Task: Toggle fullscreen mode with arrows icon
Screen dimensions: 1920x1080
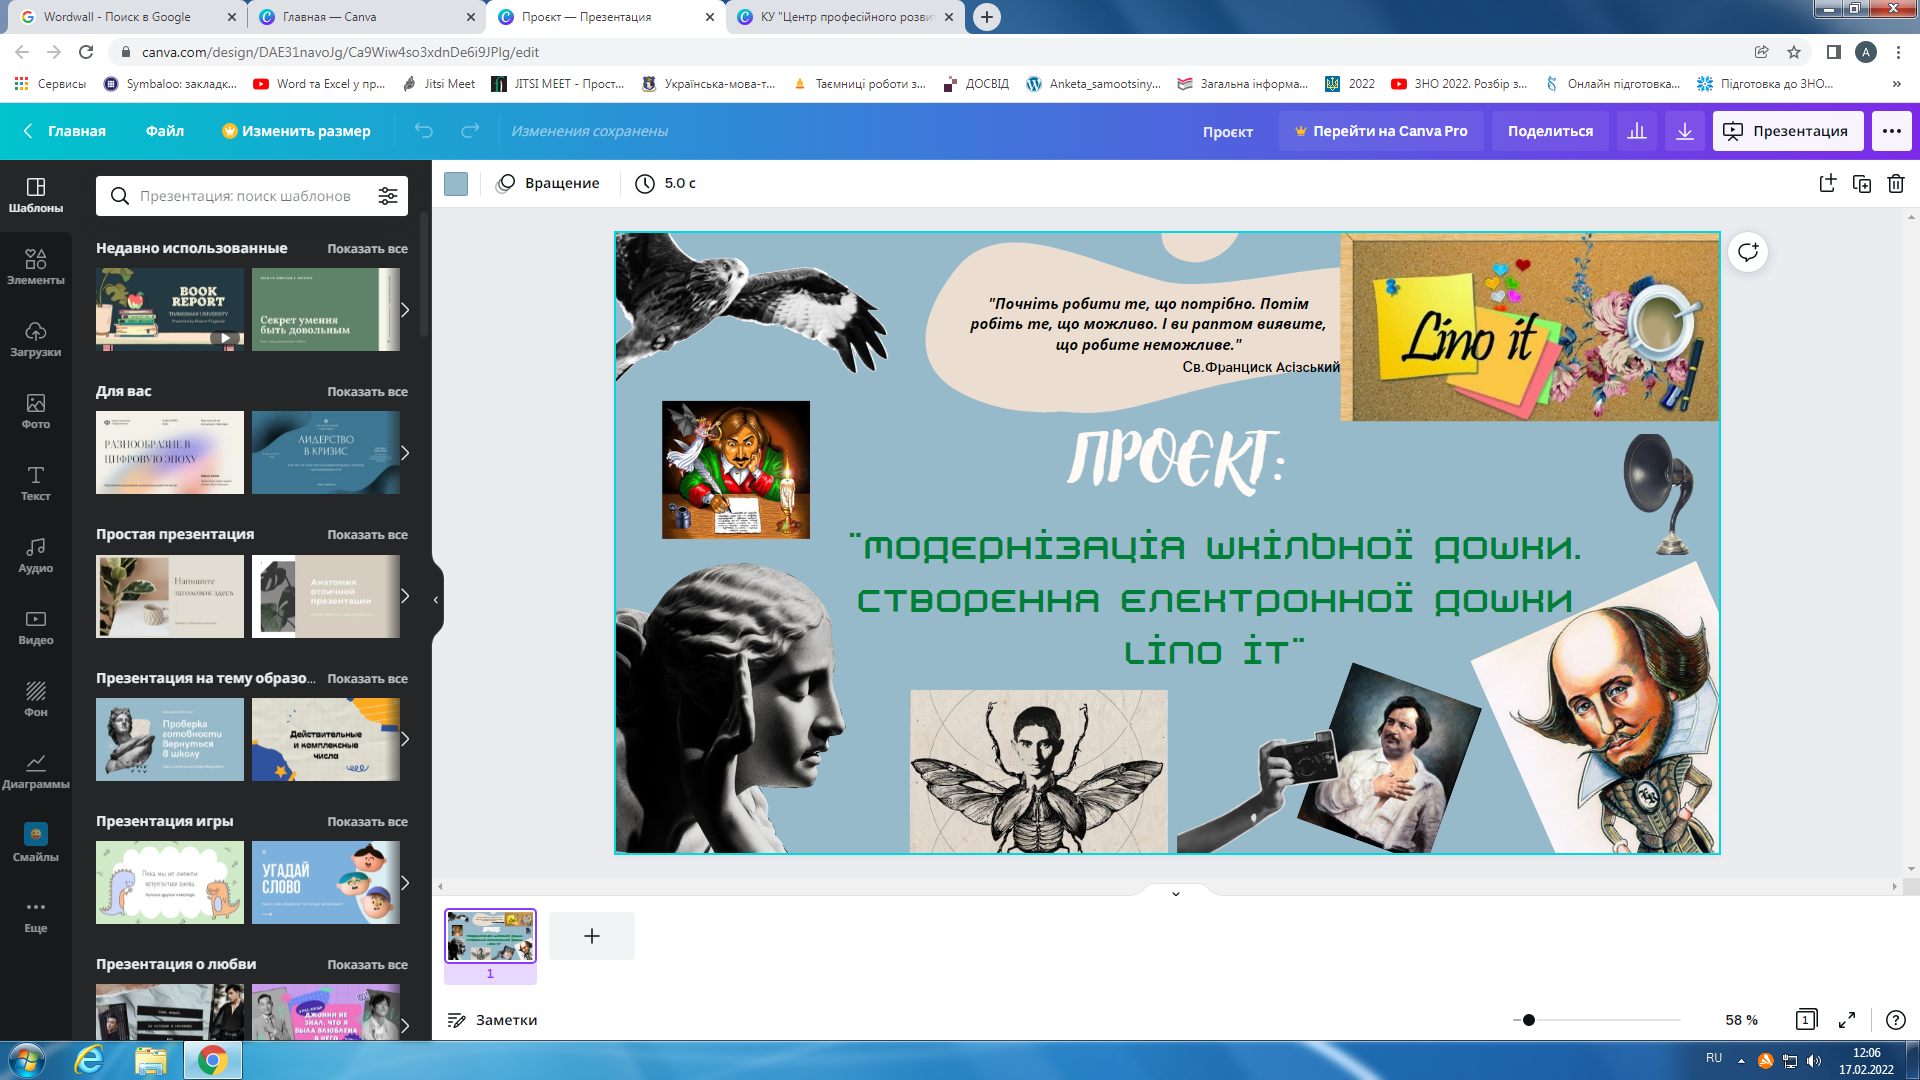Action: 1847,1019
